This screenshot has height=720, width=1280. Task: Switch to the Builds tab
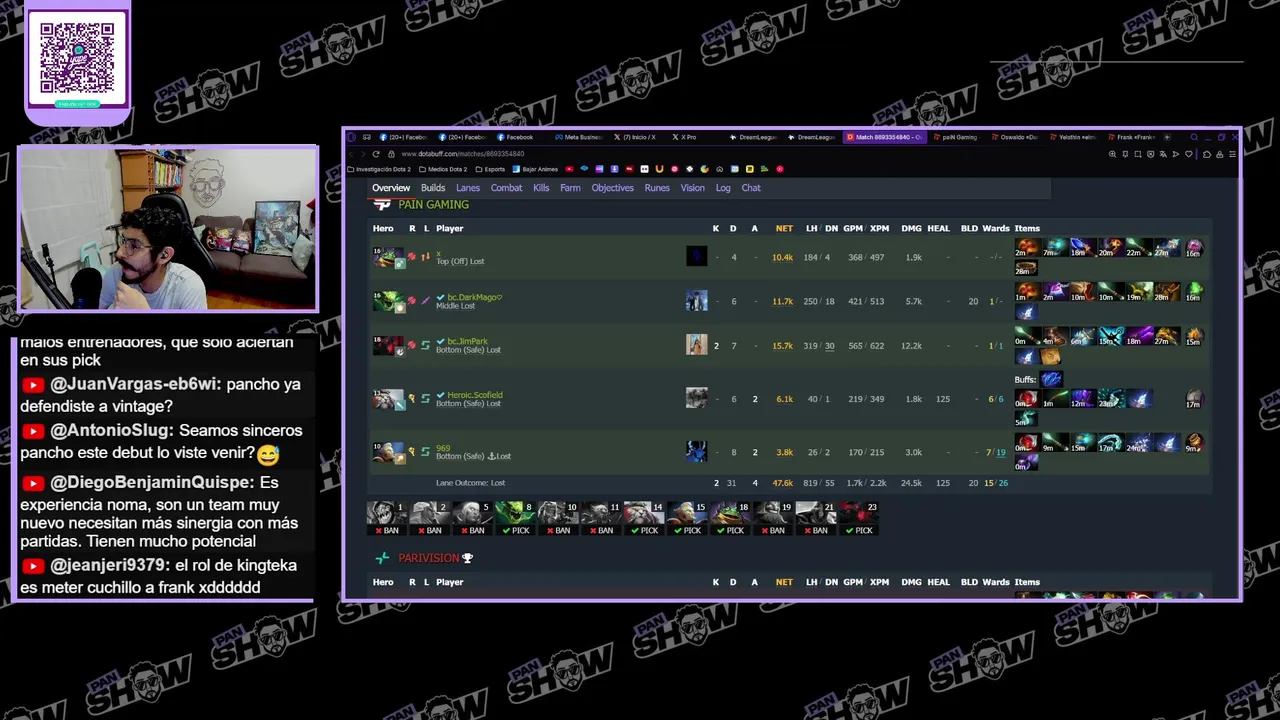click(x=433, y=188)
